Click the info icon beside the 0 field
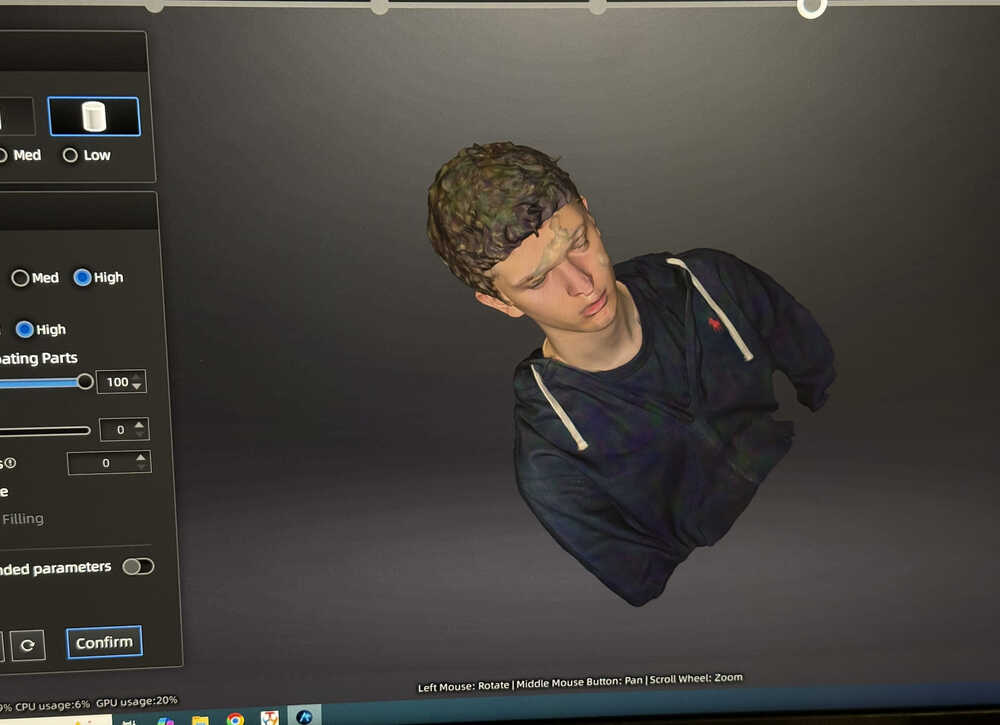Screen dimensions: 1000x725 coord(10,464)
